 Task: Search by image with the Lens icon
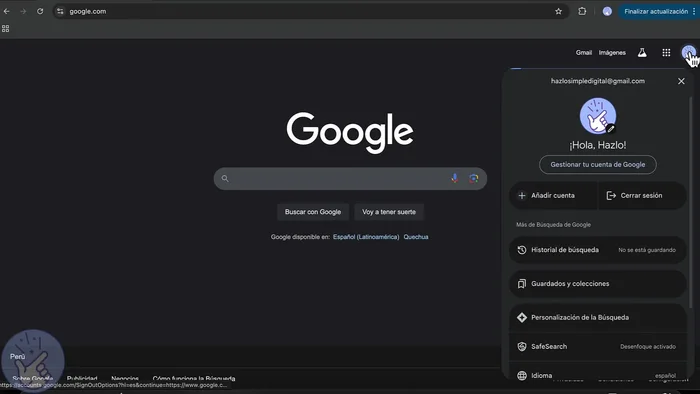click(474, 178)
